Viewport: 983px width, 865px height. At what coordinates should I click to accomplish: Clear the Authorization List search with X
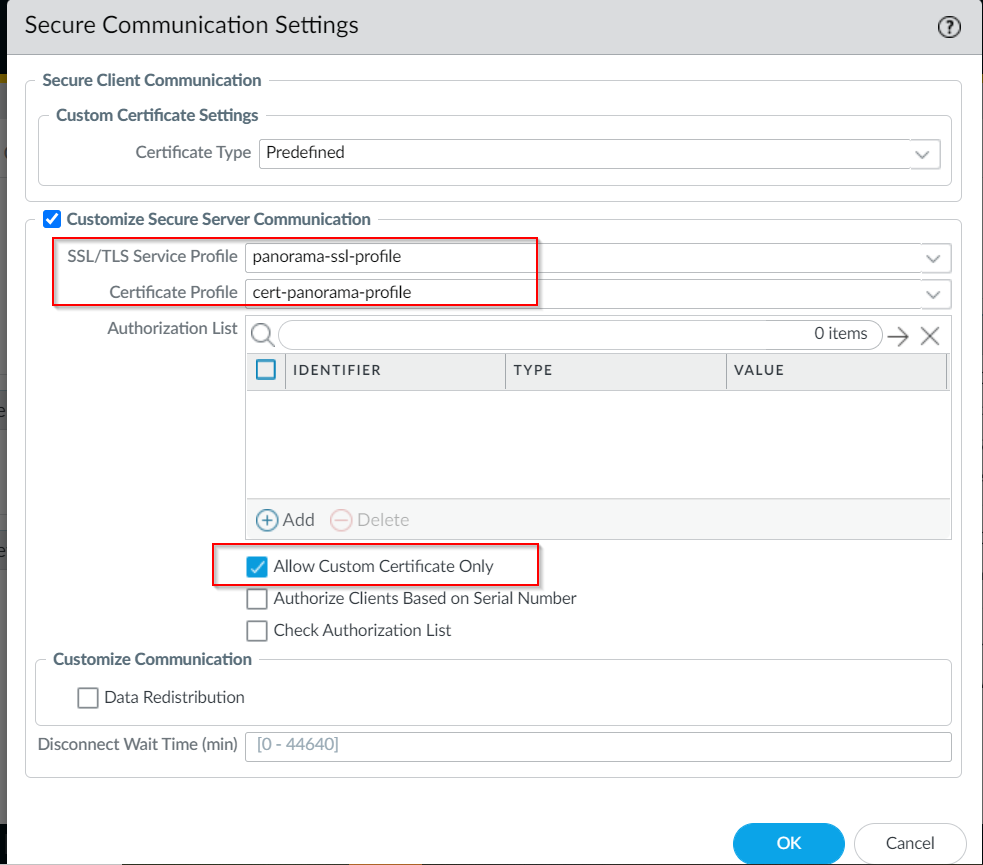point(930,336)
